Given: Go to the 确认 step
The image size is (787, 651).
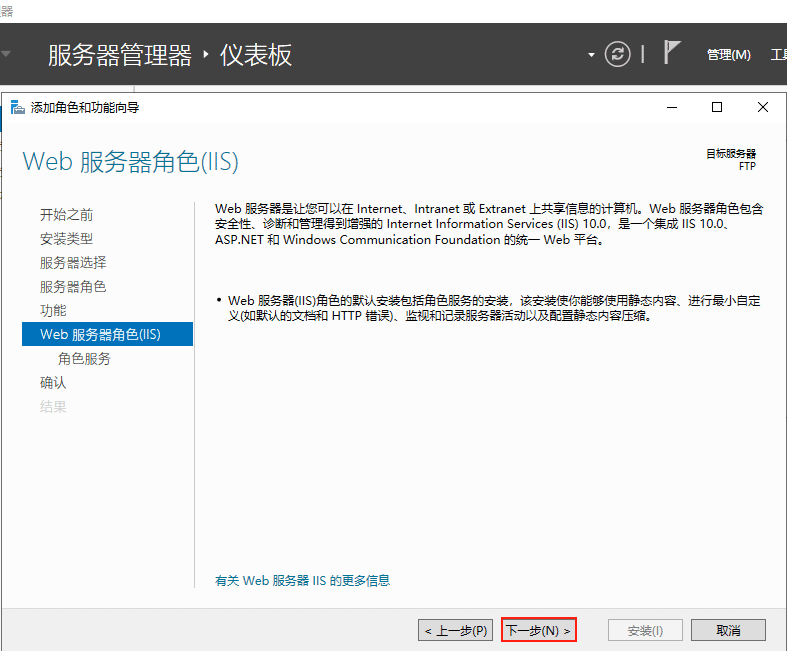Looking at the screenshot, I should (x=53, y=382).
